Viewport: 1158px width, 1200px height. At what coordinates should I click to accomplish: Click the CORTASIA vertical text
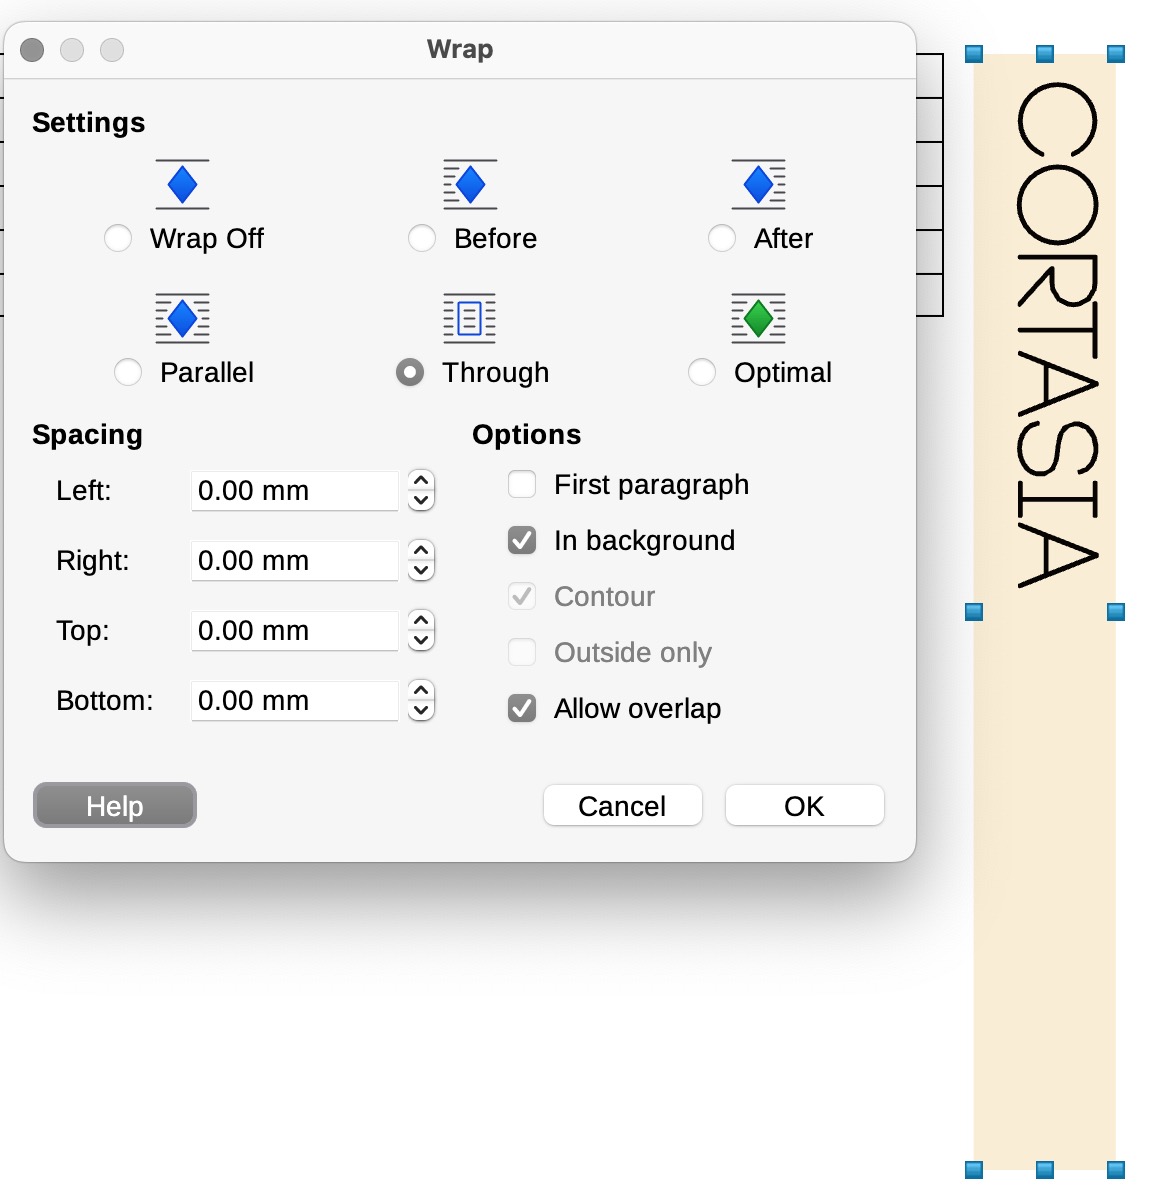1057,334
